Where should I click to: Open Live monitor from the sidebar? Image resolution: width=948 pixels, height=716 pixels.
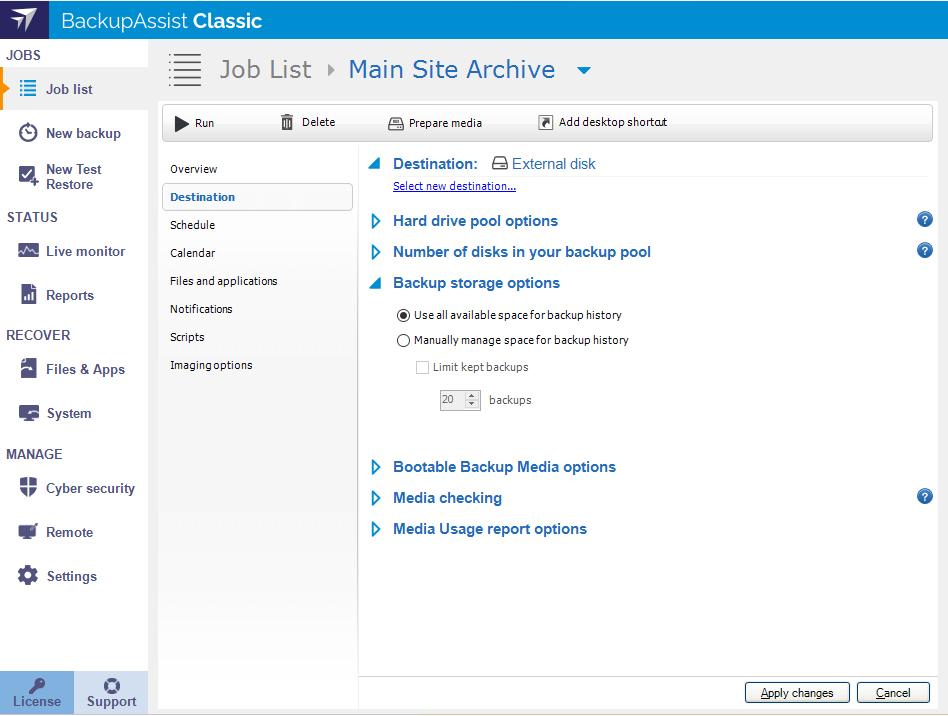(28, 251)
